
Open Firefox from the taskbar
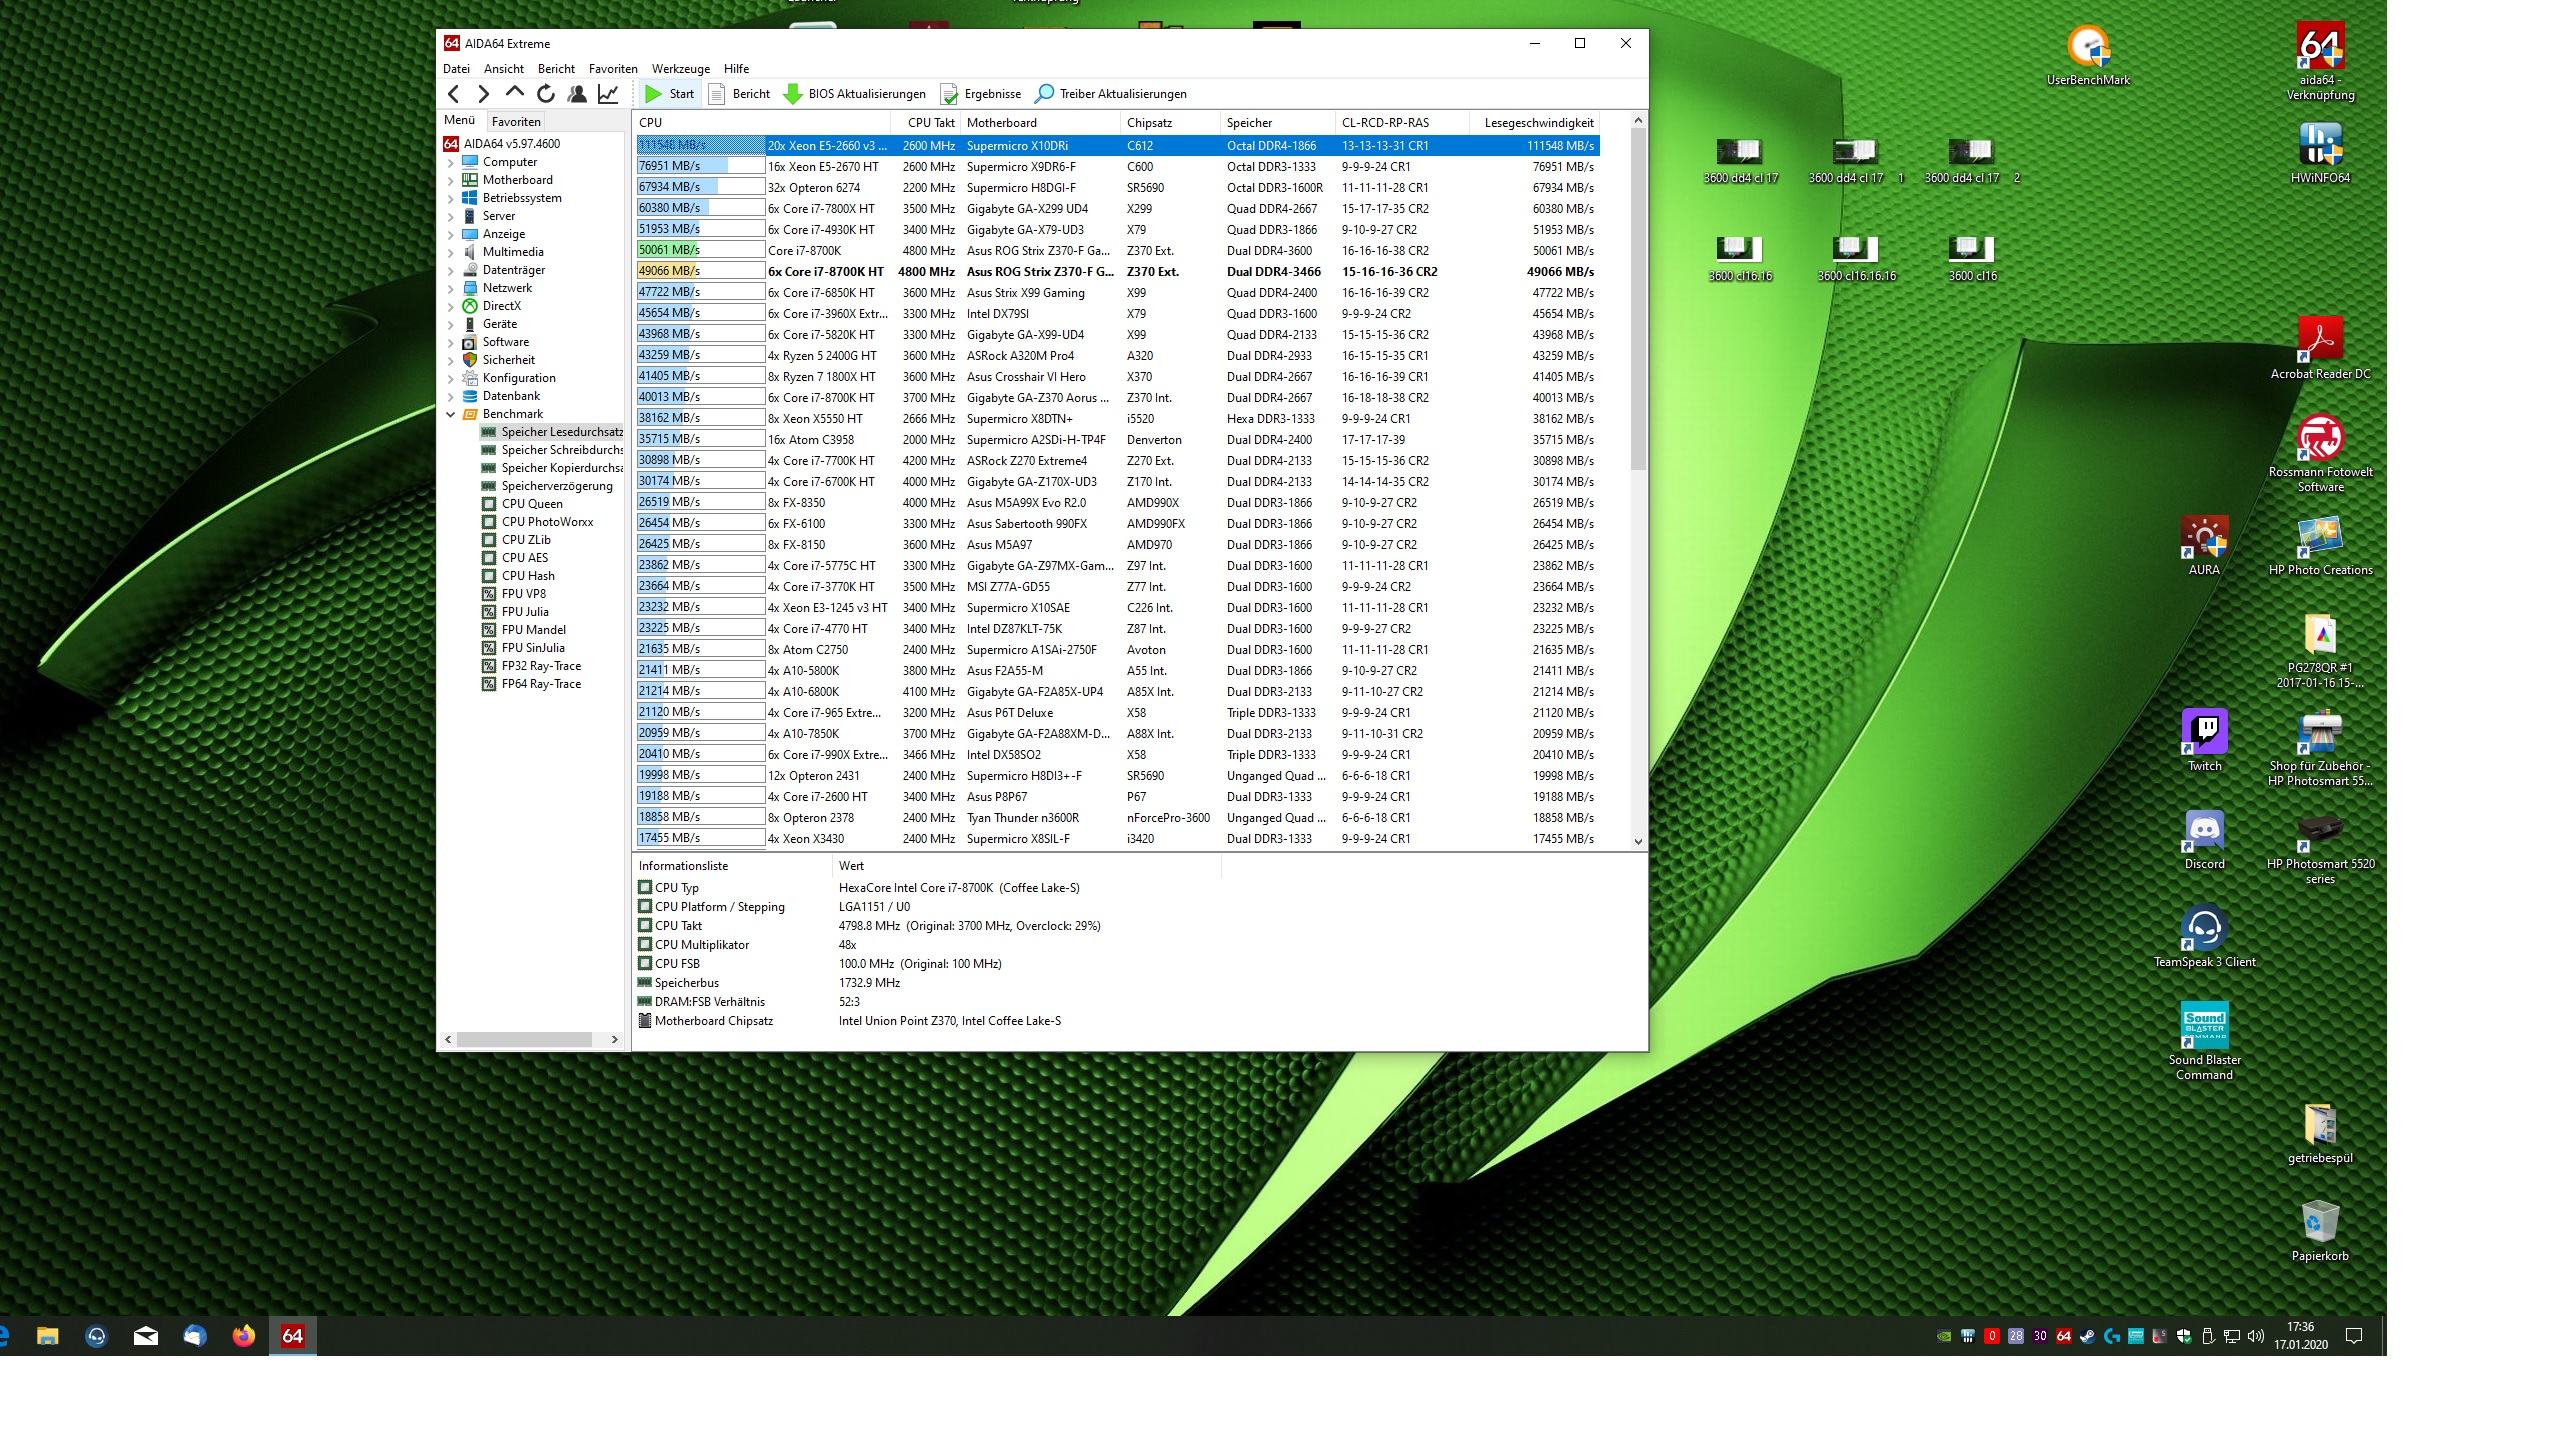click(x=243, y=1336)
